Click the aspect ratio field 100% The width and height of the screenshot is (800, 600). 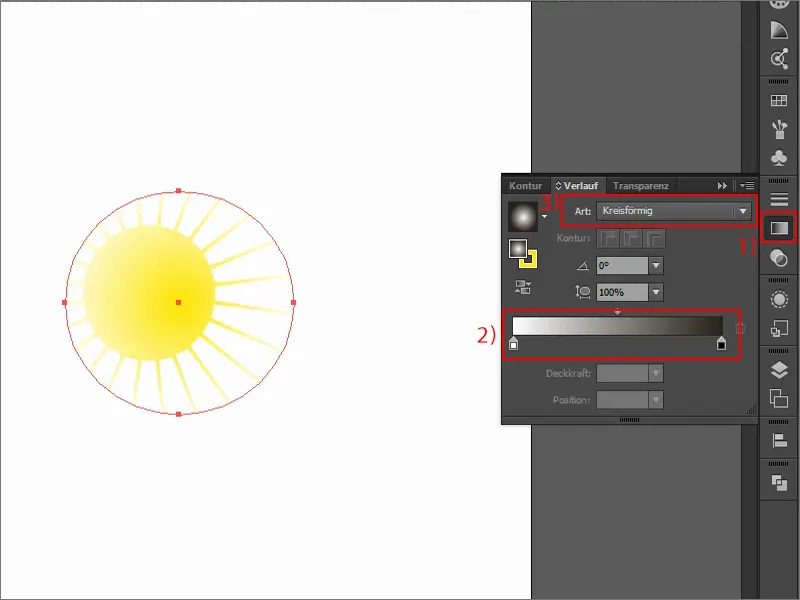(622, 292)
